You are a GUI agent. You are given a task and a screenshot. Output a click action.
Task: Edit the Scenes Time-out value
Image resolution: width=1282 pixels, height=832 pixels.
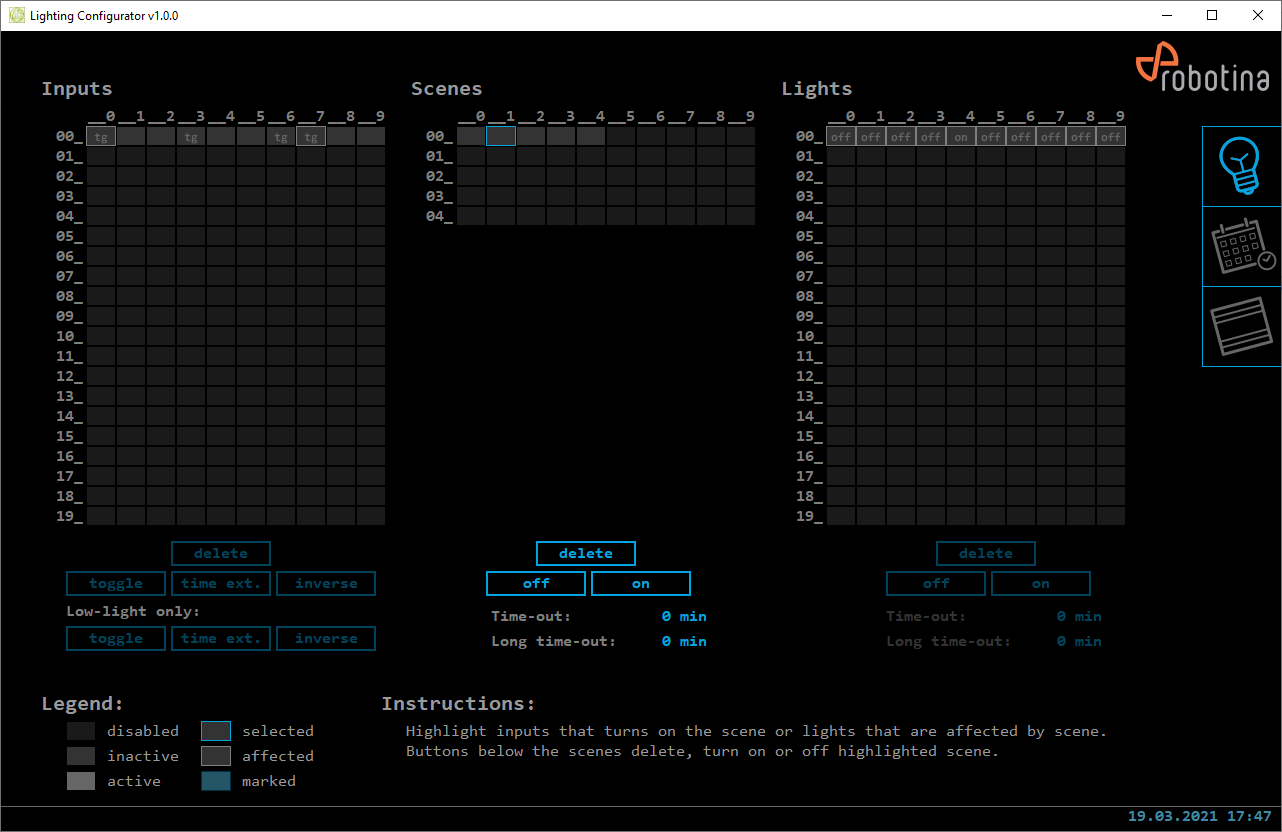[684, 617]
